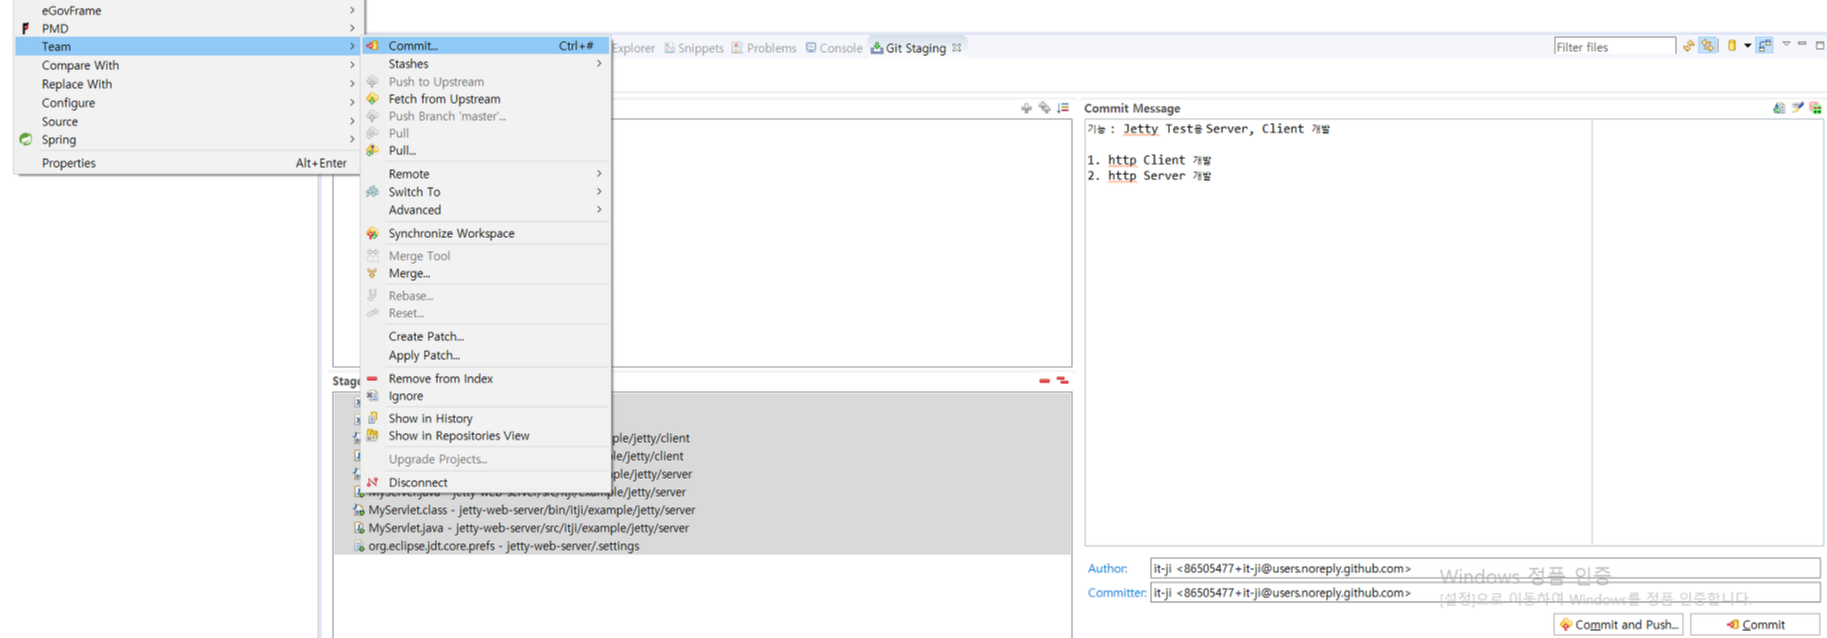The height and width of the screenshot is (638, 1827).
Task: Expand the Switch To submenu
Action: 486,192
